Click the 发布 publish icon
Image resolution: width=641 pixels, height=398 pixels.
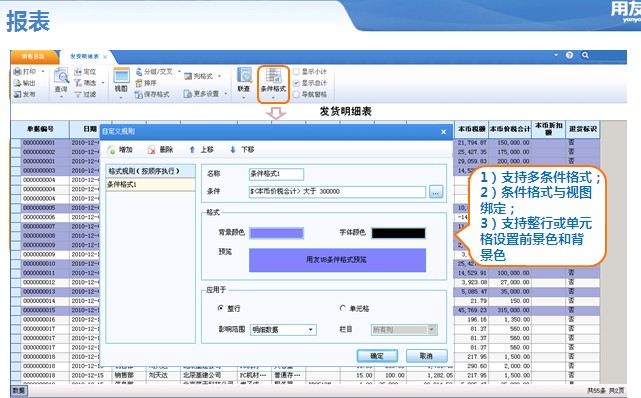pos(18,94)
